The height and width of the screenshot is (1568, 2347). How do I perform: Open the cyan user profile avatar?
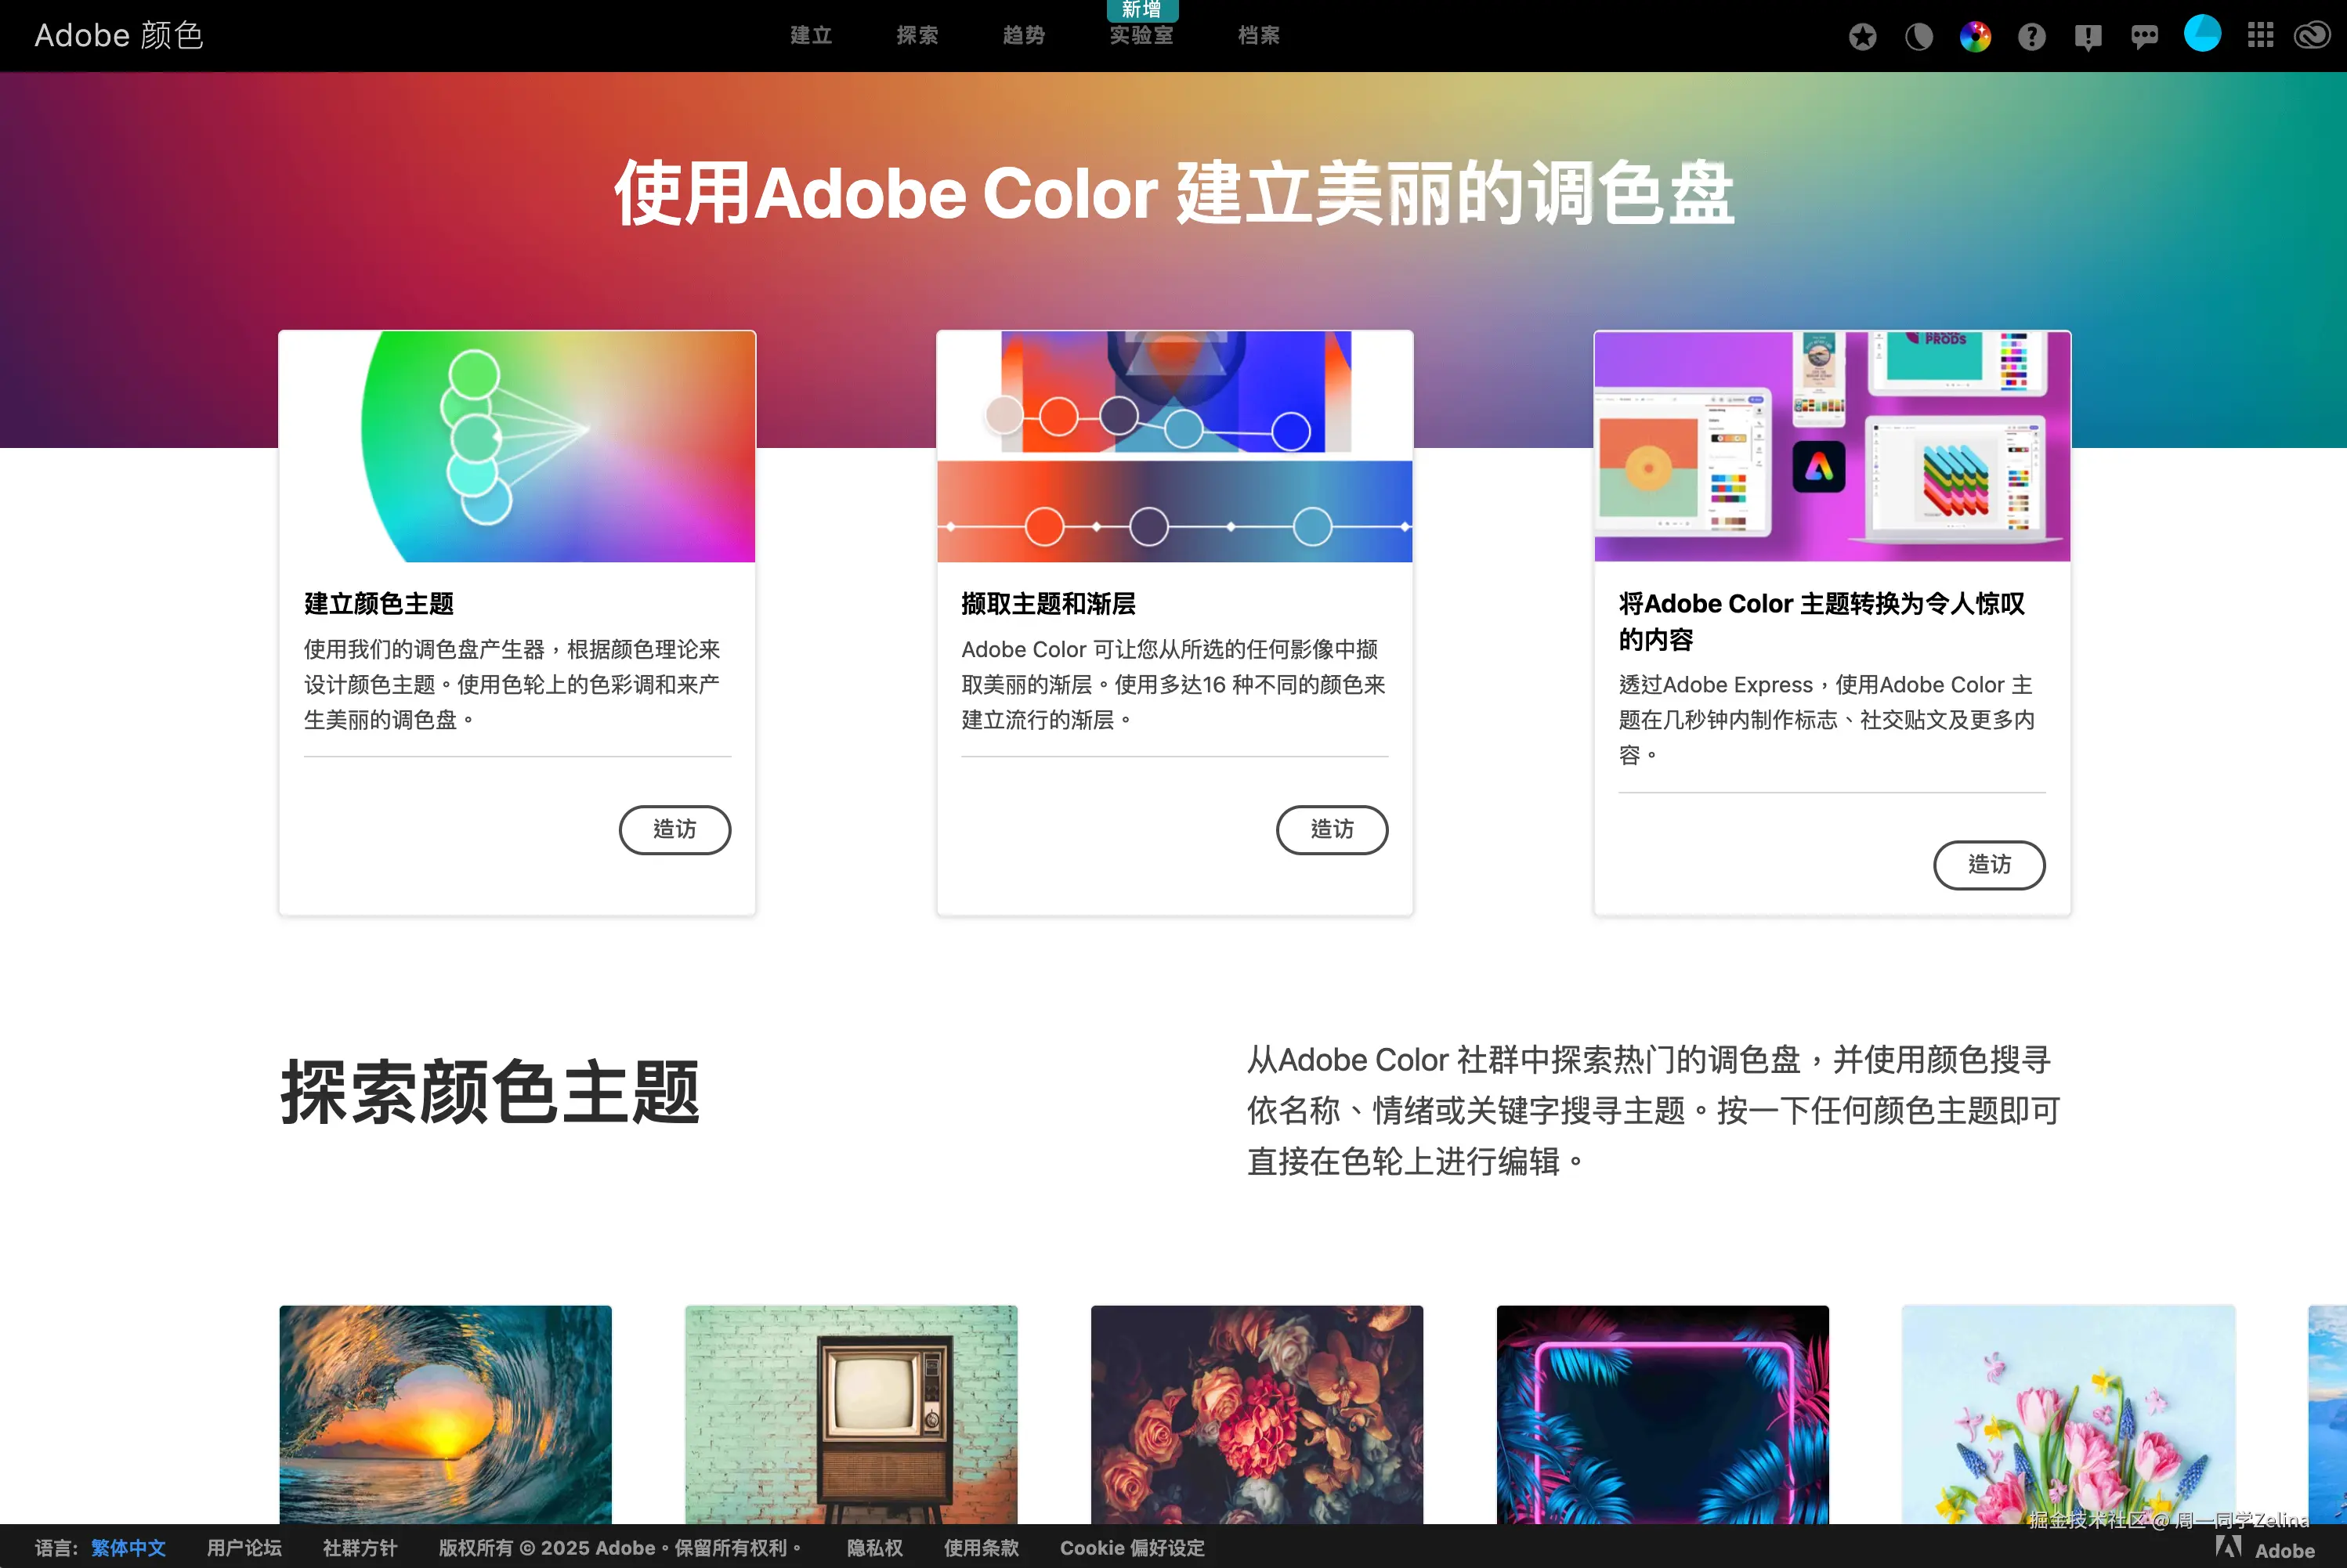pyautogui.click(x=2202, y=33)
